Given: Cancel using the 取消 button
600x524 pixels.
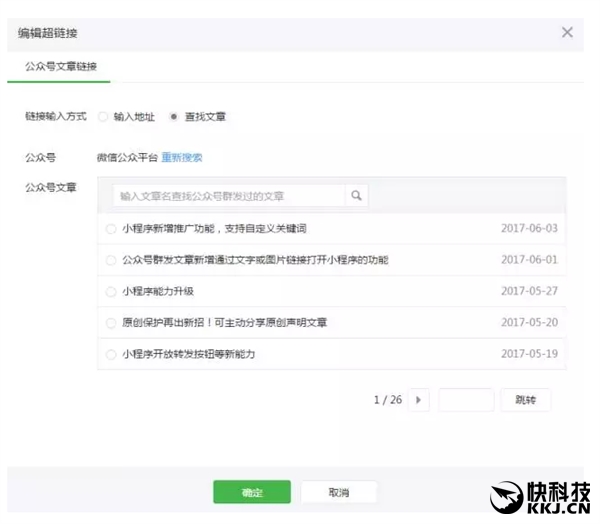Looking at the screenshot, I should point(339,492).
